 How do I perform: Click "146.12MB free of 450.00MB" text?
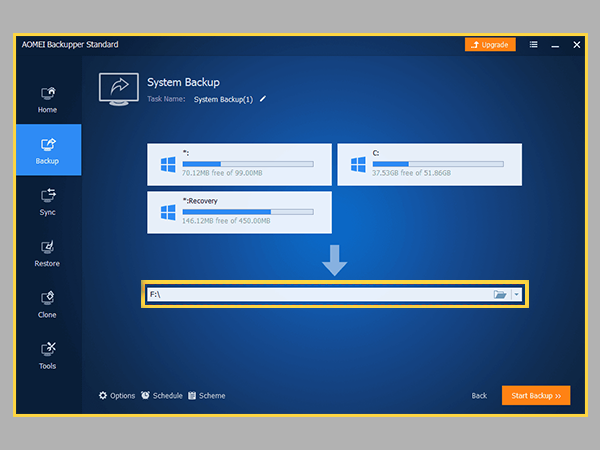226,221
